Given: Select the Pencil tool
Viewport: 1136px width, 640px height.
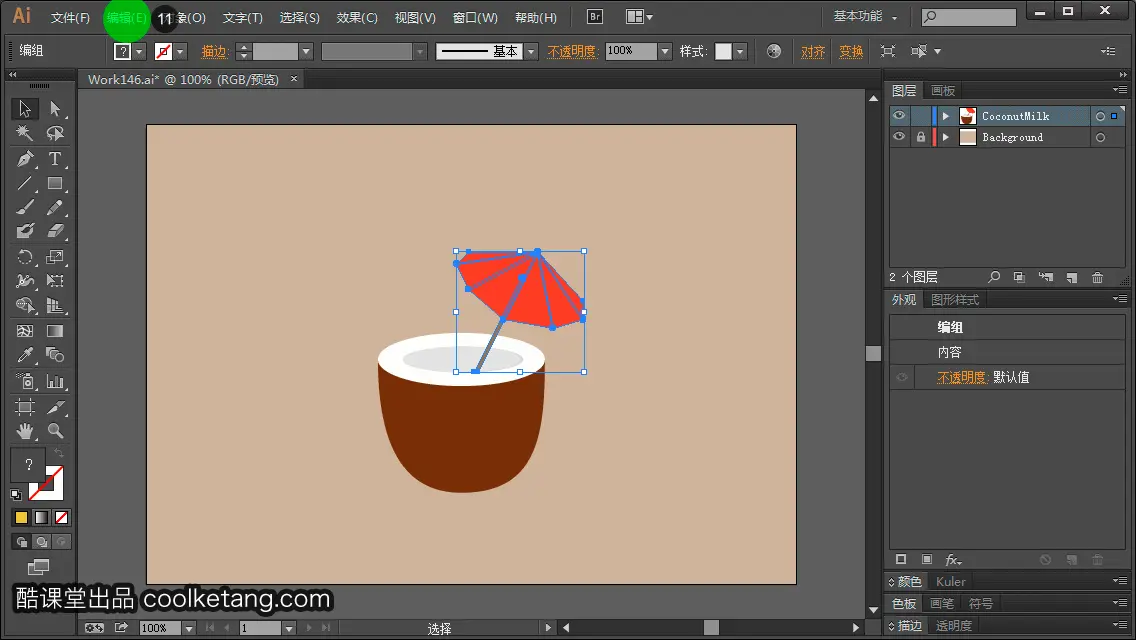Looking at the screenshot, I should pos(55,208).
